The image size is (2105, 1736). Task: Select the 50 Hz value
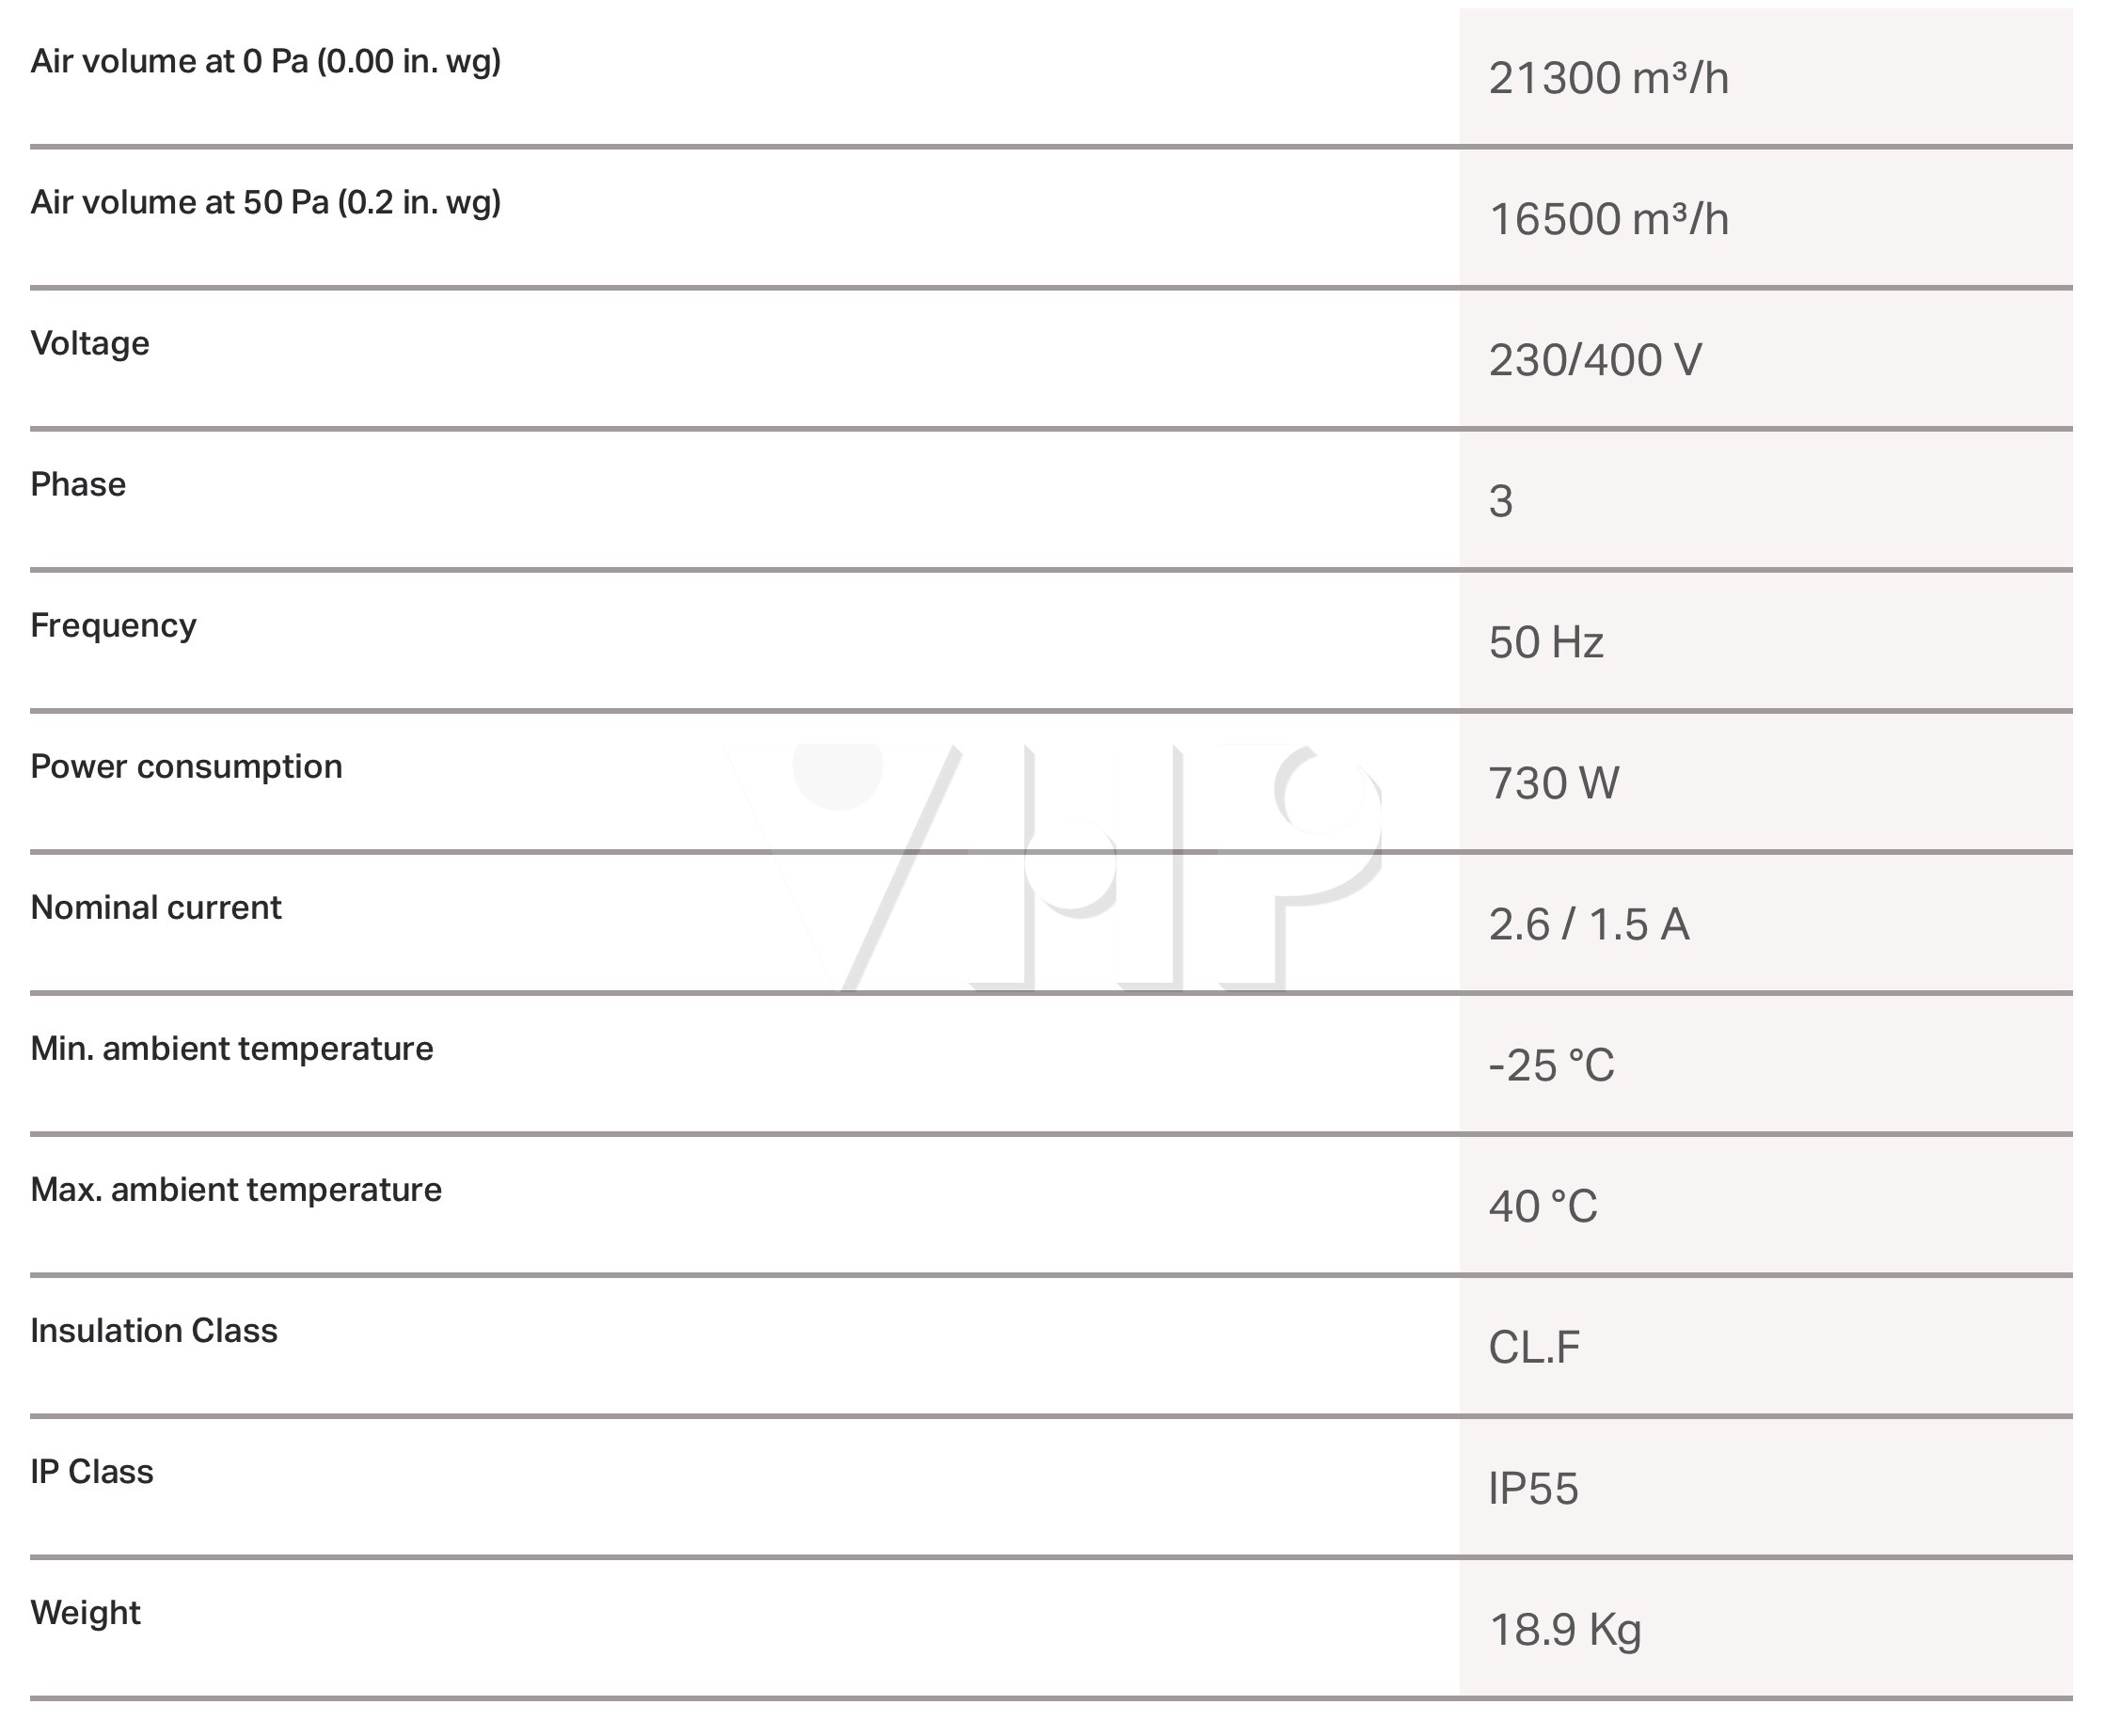(1546, 642)
